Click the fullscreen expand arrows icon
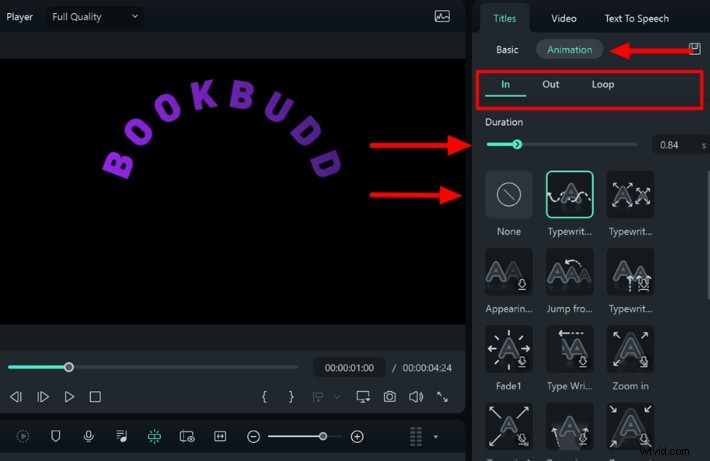This screenshot has height=461, width=710. [442, 397]
